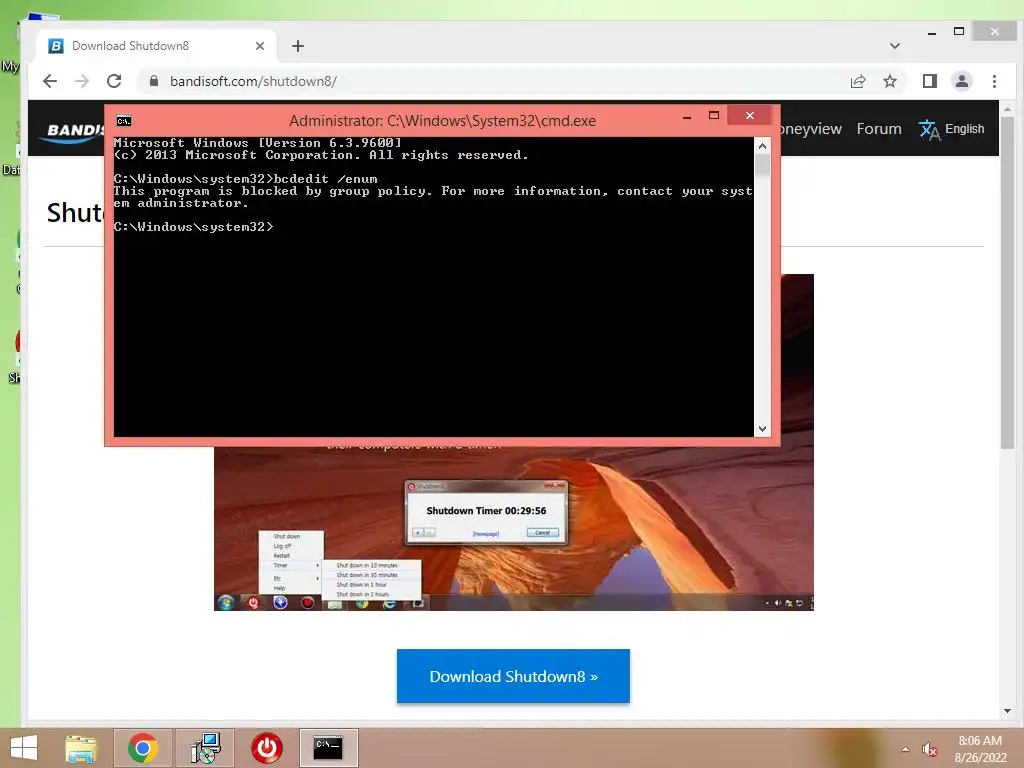Click cmd scrollbar up arrow

click(762, 146)
